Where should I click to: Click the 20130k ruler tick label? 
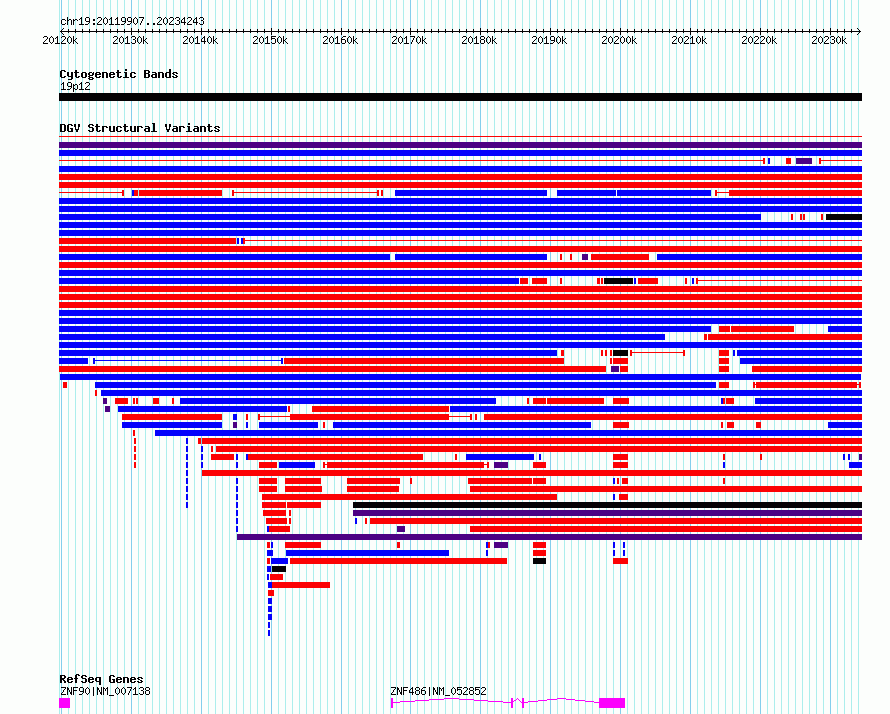pos(130,40)
